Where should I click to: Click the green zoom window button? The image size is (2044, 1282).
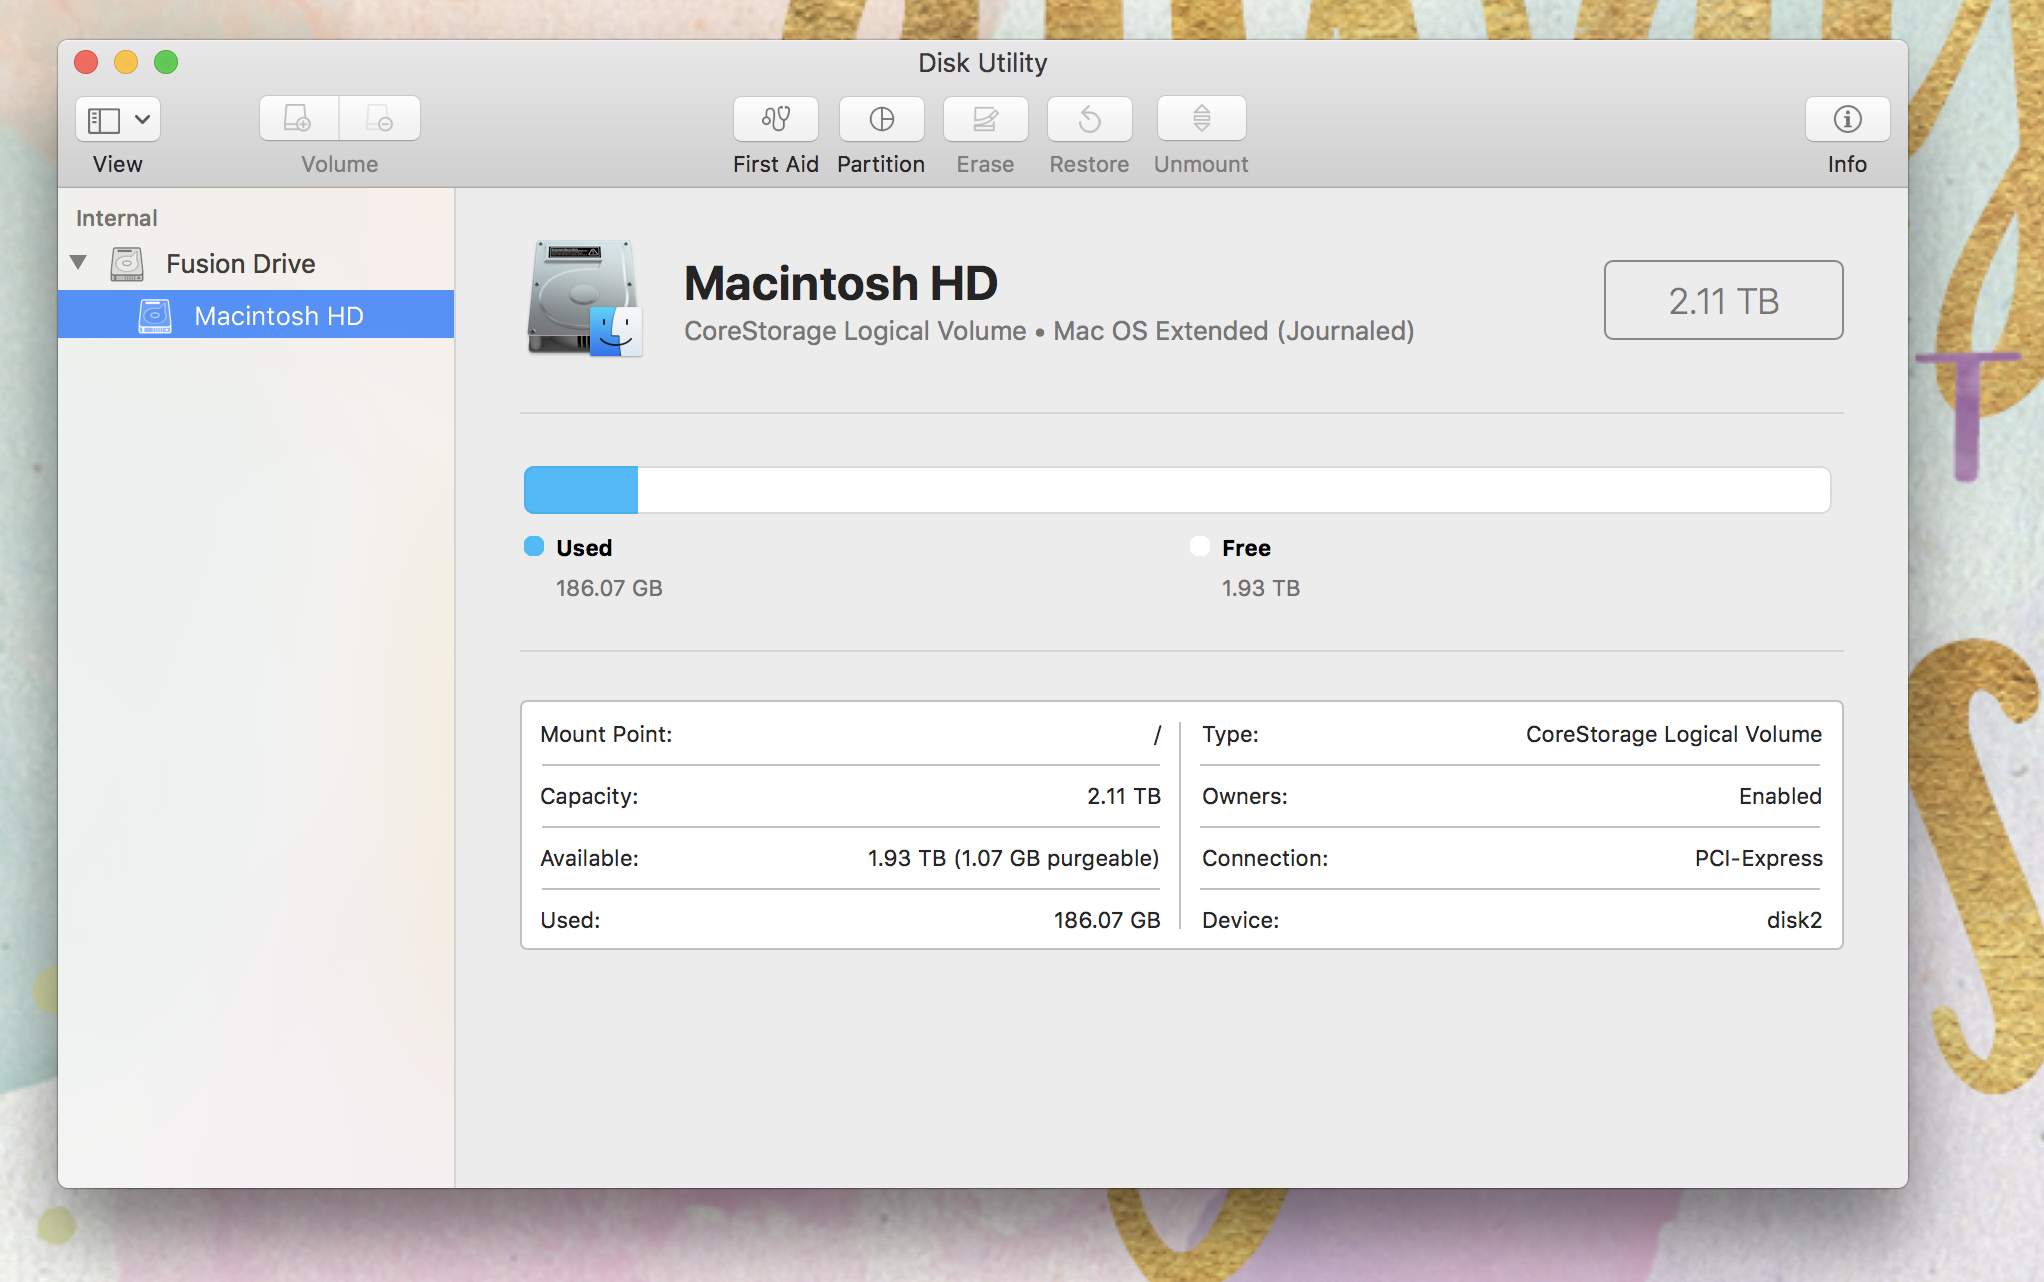click(x=166, y=63)
